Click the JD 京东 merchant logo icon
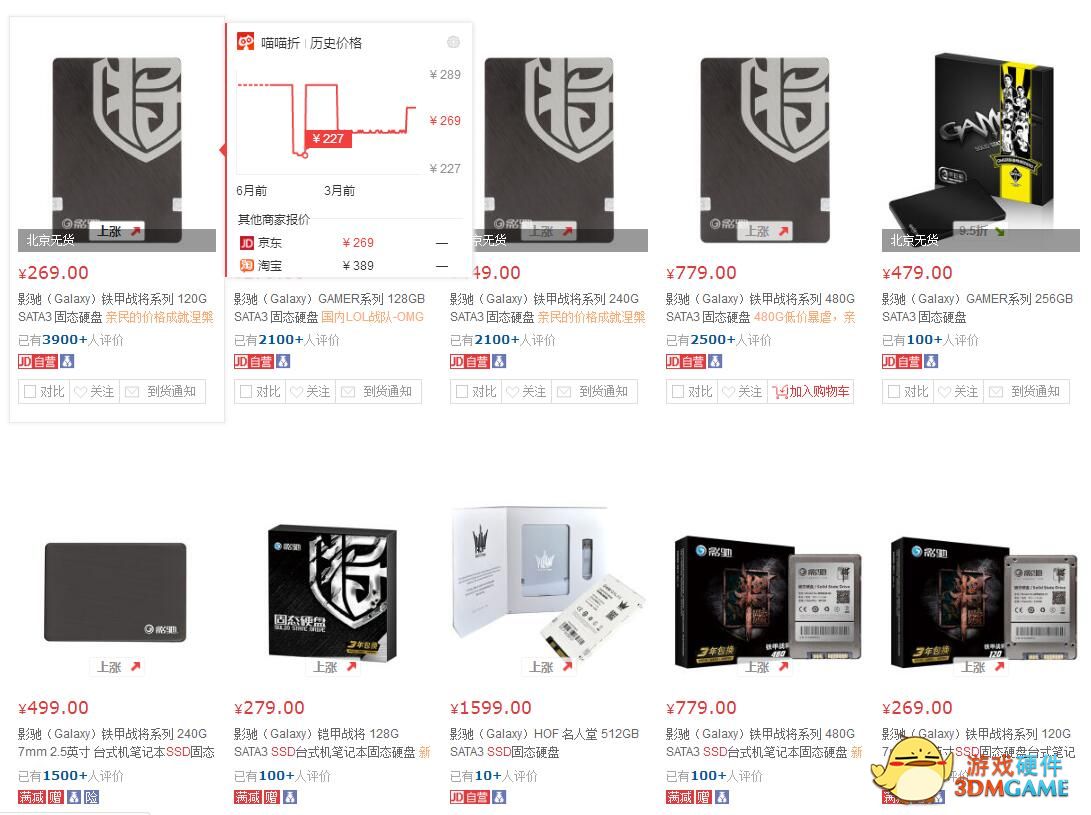The image size is (1091, 815). [x=246, y=243]
